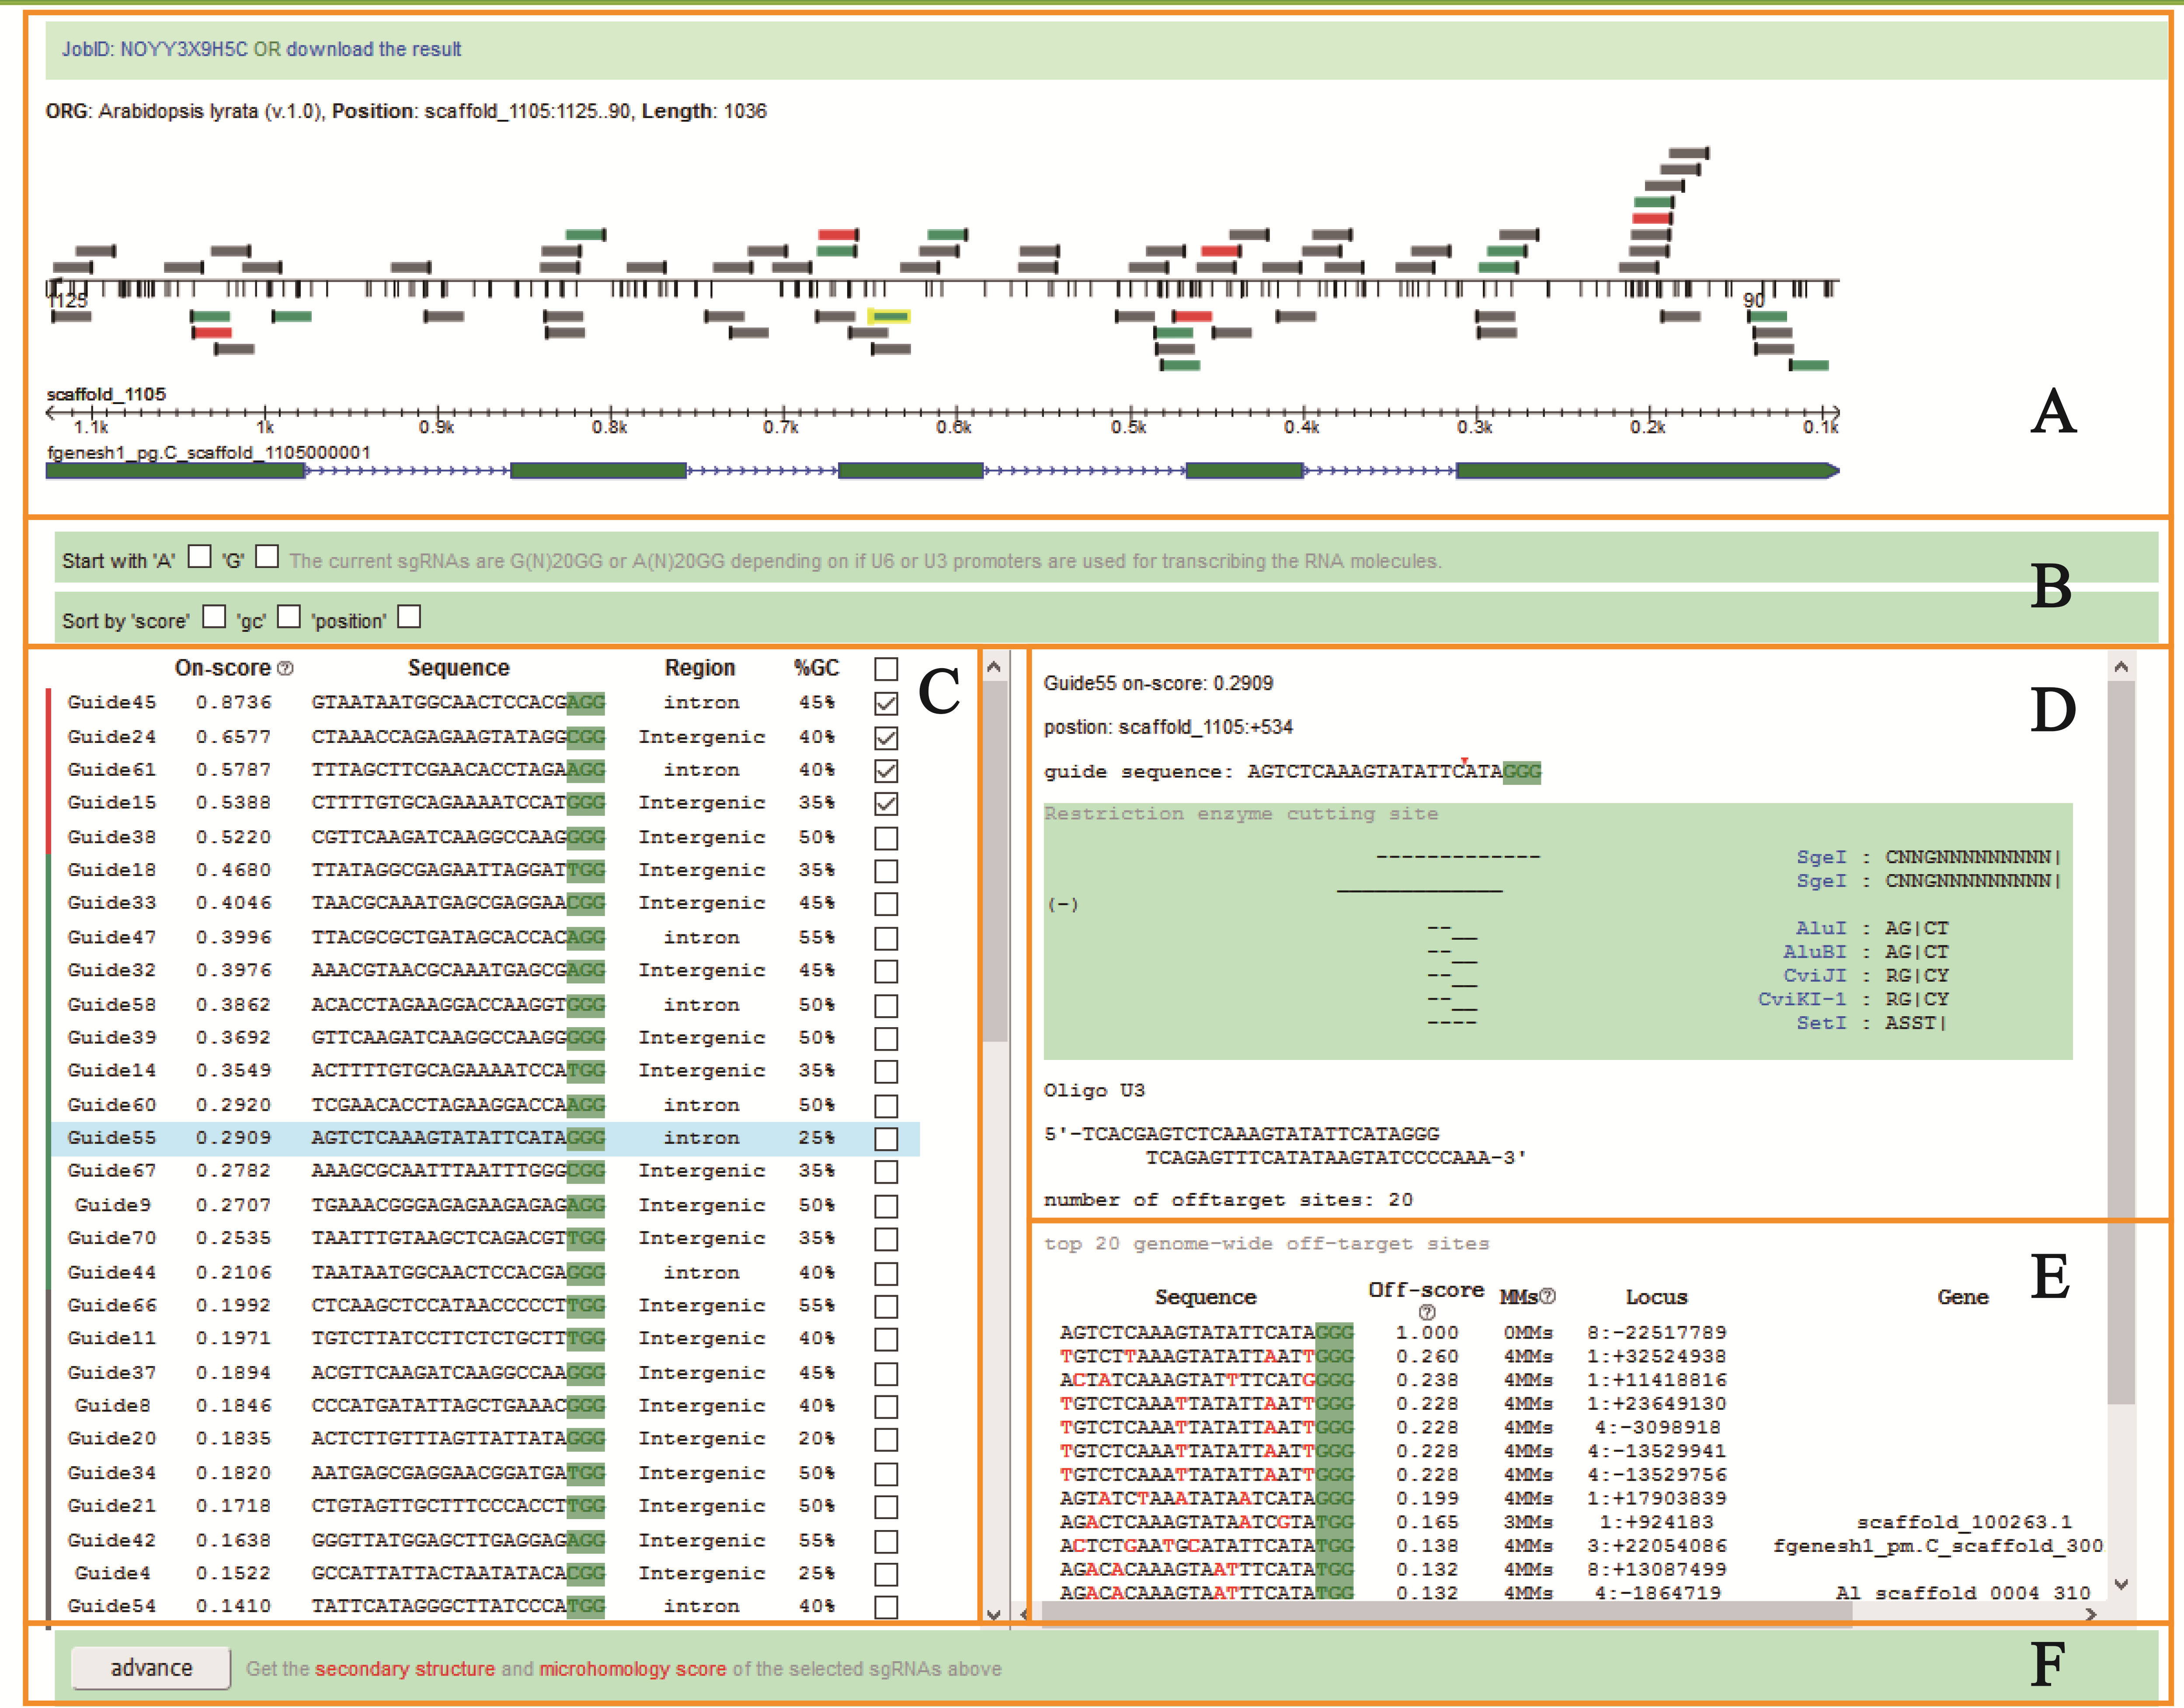
Task: Click the On-score column header
Action: tap(223, 668)
